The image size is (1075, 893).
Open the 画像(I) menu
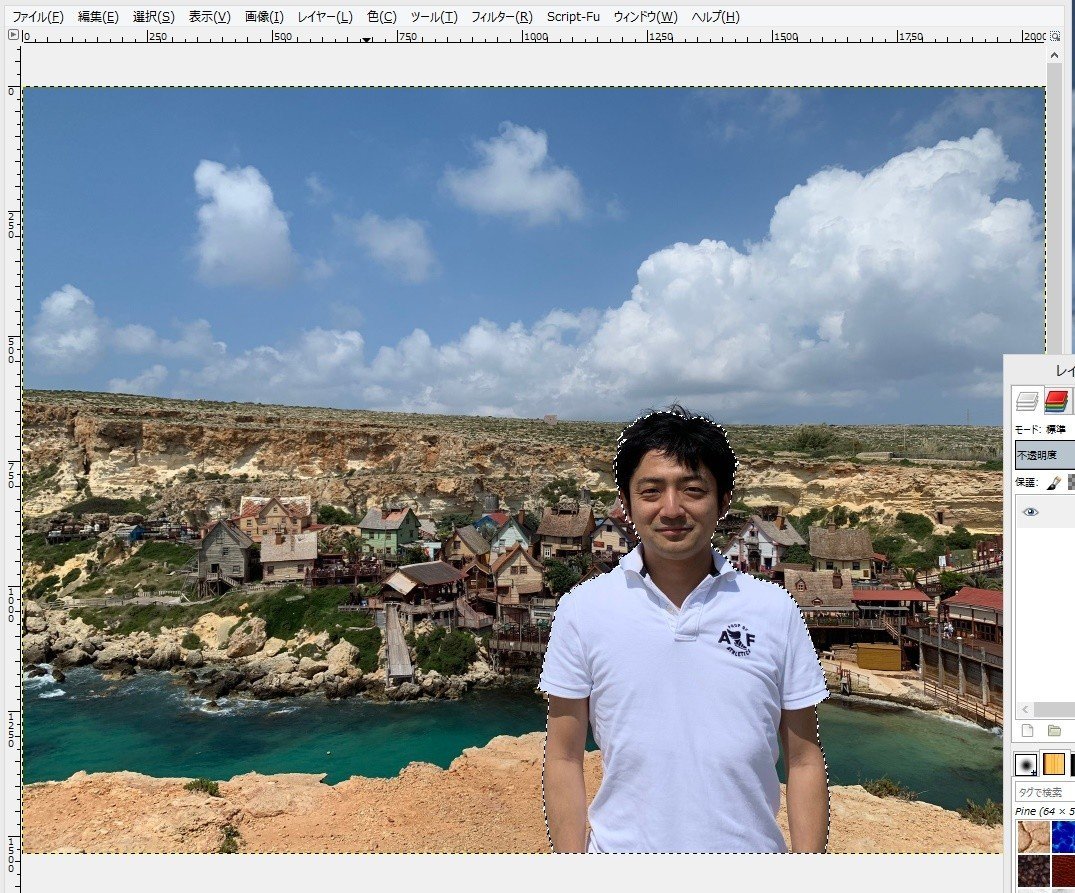click(264, 16)
